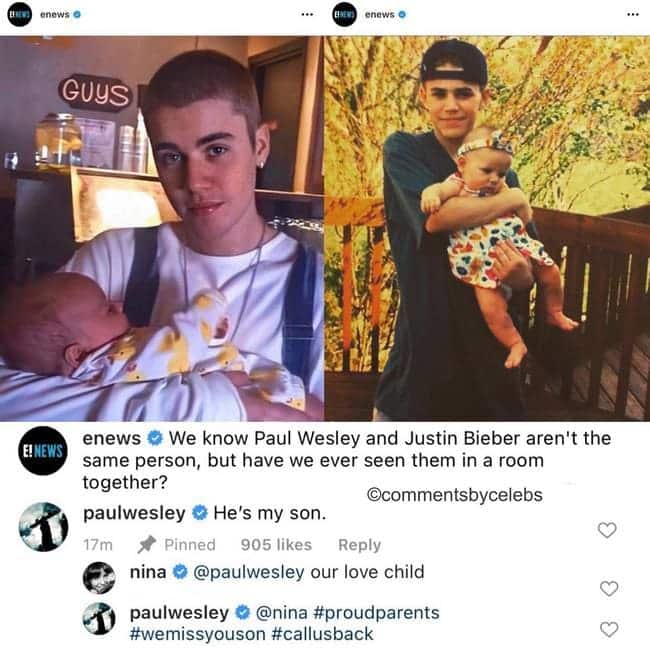This screenshot has width=650, height=650.
Task: Open three-dot menu on left post
Action: tap(307, 15)
